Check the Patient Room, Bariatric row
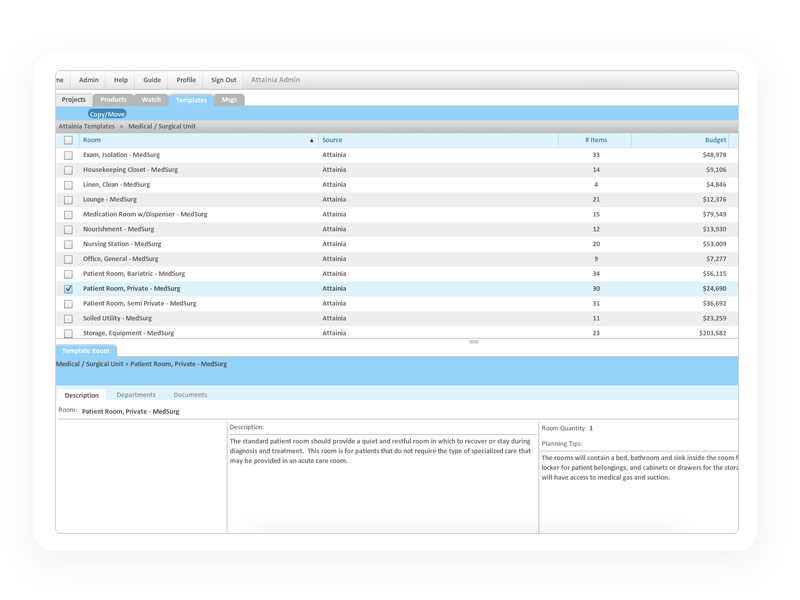800x600 pixels. click(x=68, y=274)
